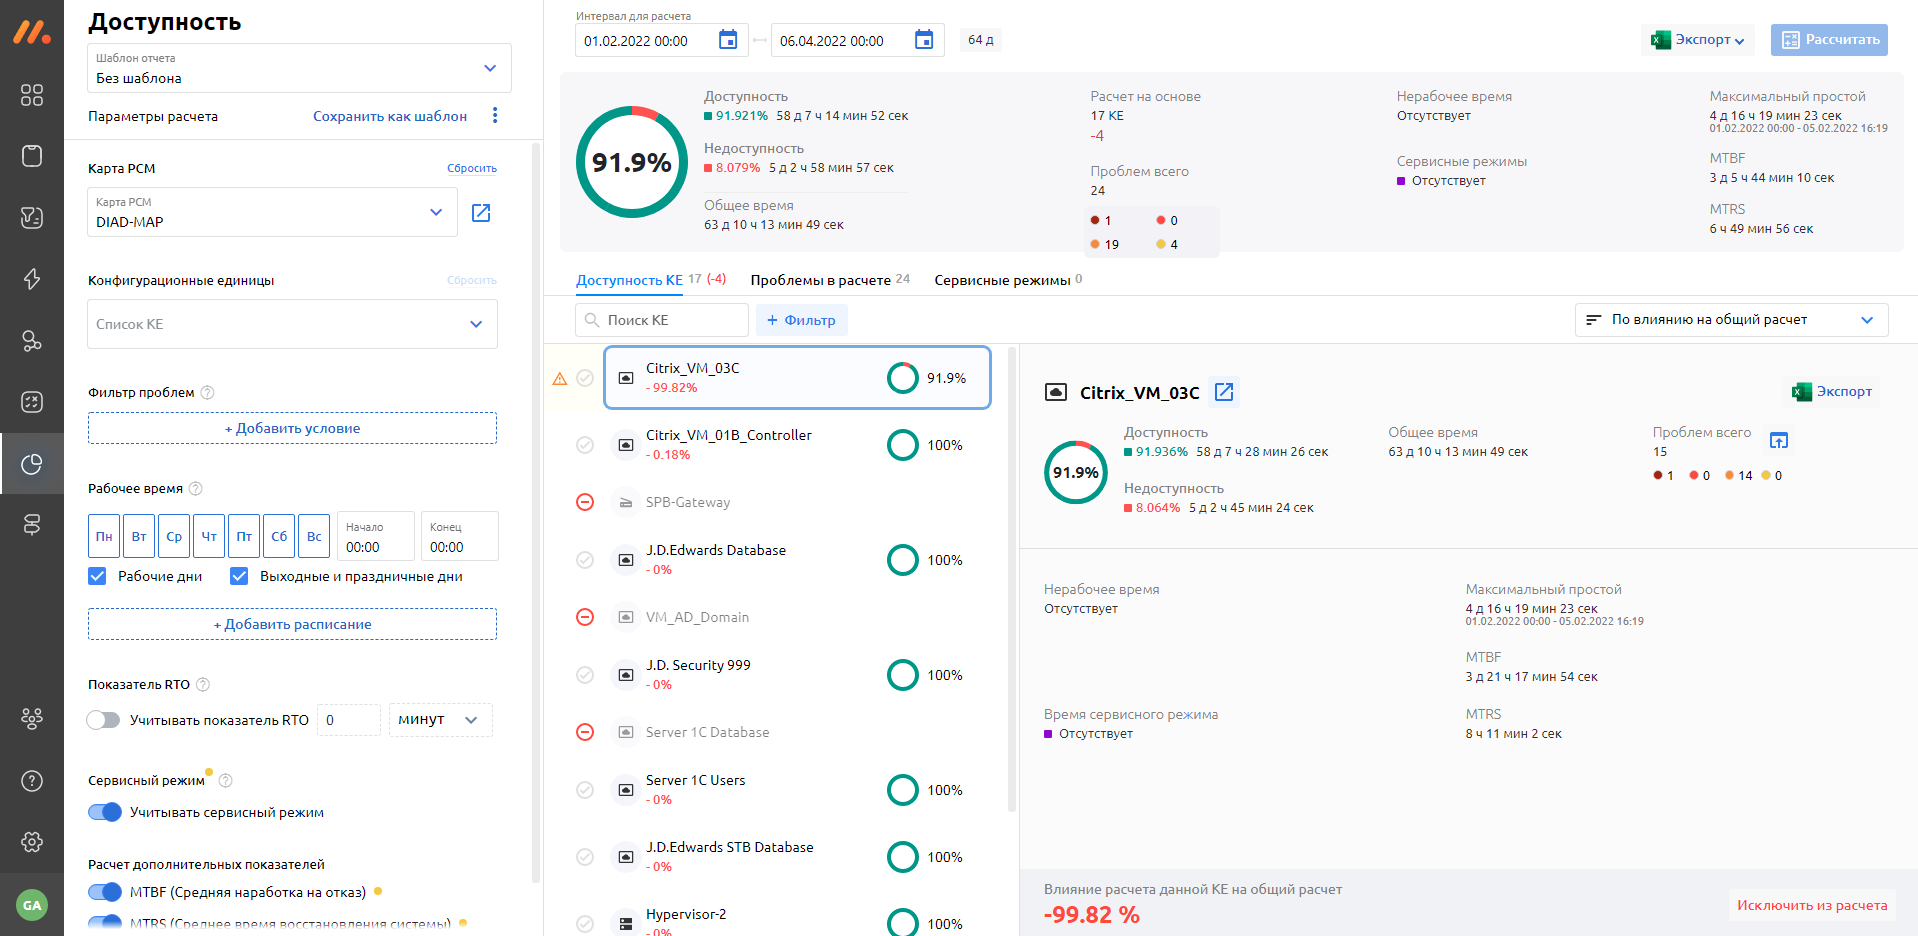Viewport: 1918px width, 936px height.
Task: Open problems list icon next to Проблем всего
Action: click(x=1779, y=440)
